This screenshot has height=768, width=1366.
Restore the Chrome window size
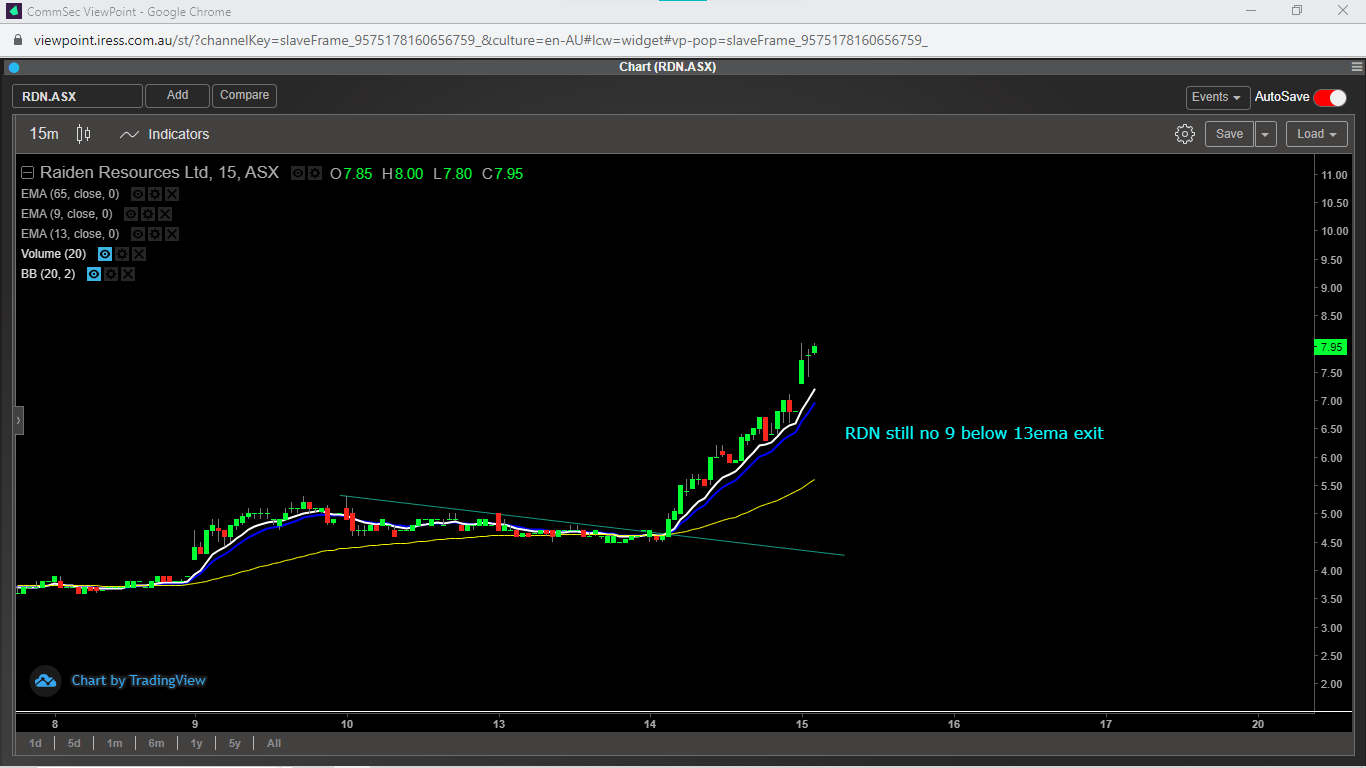[1297, 11]
